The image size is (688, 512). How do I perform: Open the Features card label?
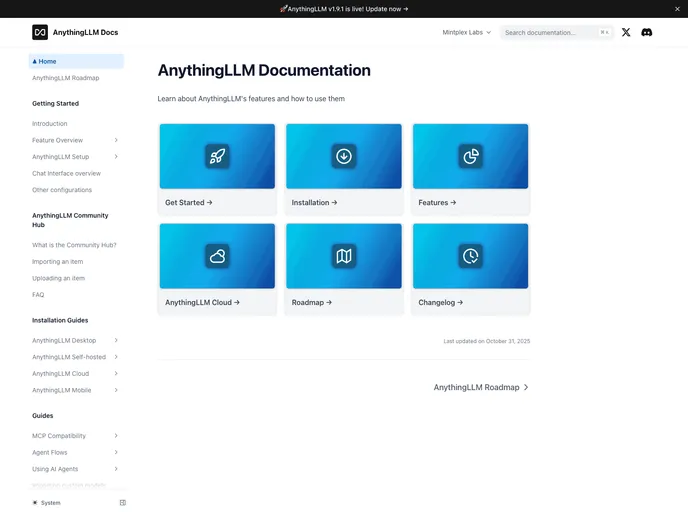(437, 203)
